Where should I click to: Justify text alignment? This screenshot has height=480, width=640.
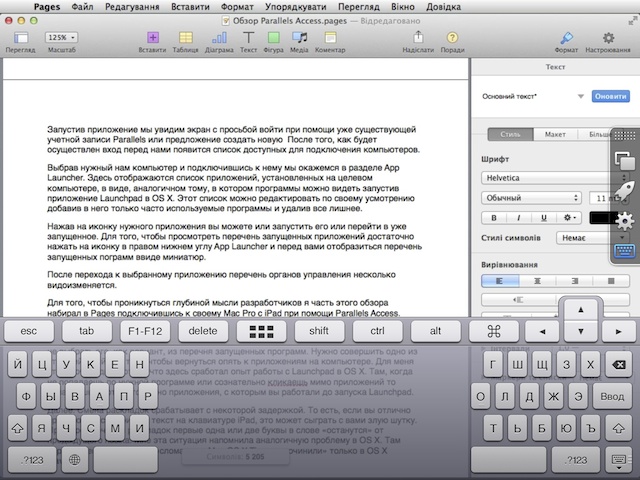(x=611, y=281)
